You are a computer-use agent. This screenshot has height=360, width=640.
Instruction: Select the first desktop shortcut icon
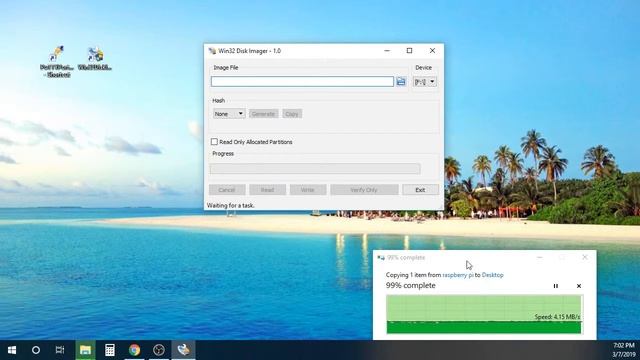57,61
